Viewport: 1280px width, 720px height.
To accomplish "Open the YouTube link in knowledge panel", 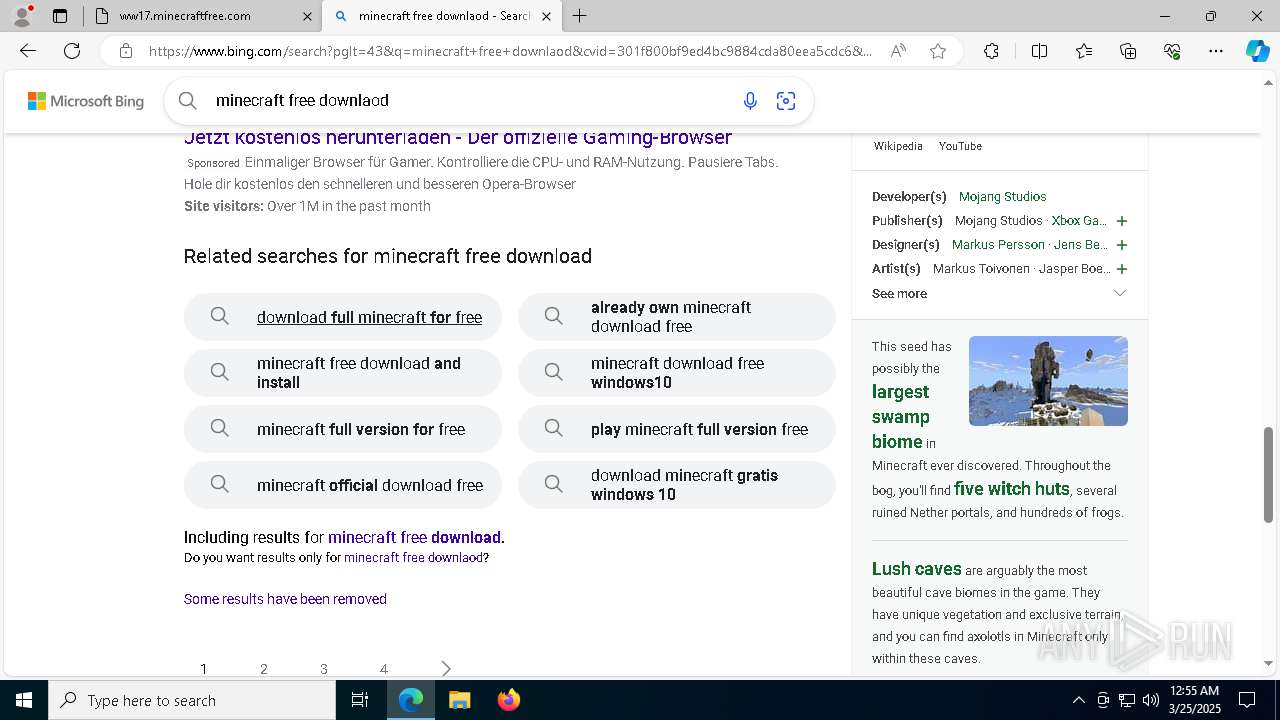I will tap(960, 146).
